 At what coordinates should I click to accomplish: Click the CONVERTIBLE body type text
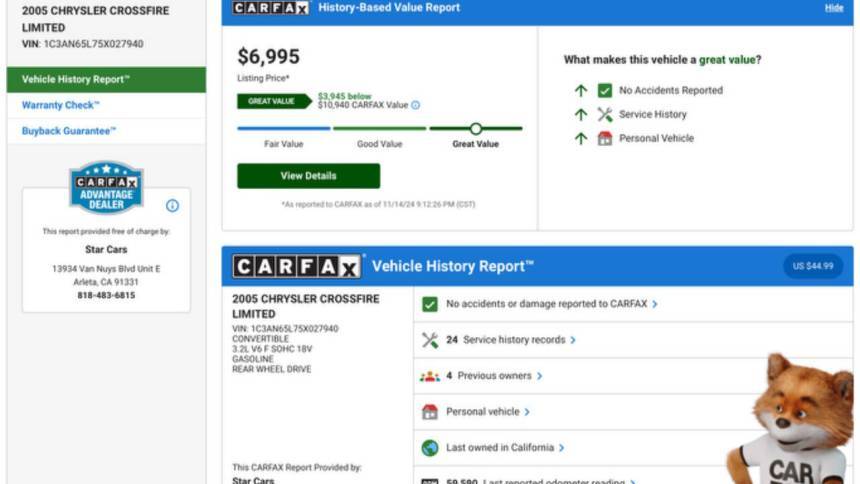[x=260, y=339]
